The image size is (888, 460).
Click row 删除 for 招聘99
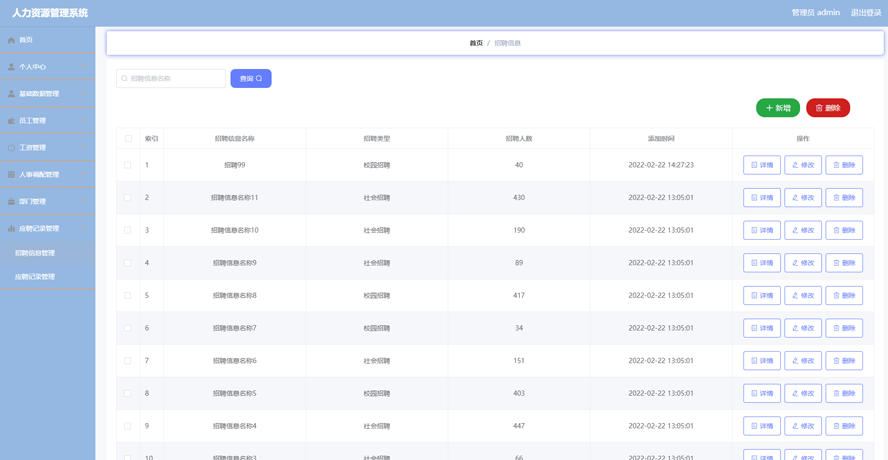pyautogui.click(x=844, y=165)
